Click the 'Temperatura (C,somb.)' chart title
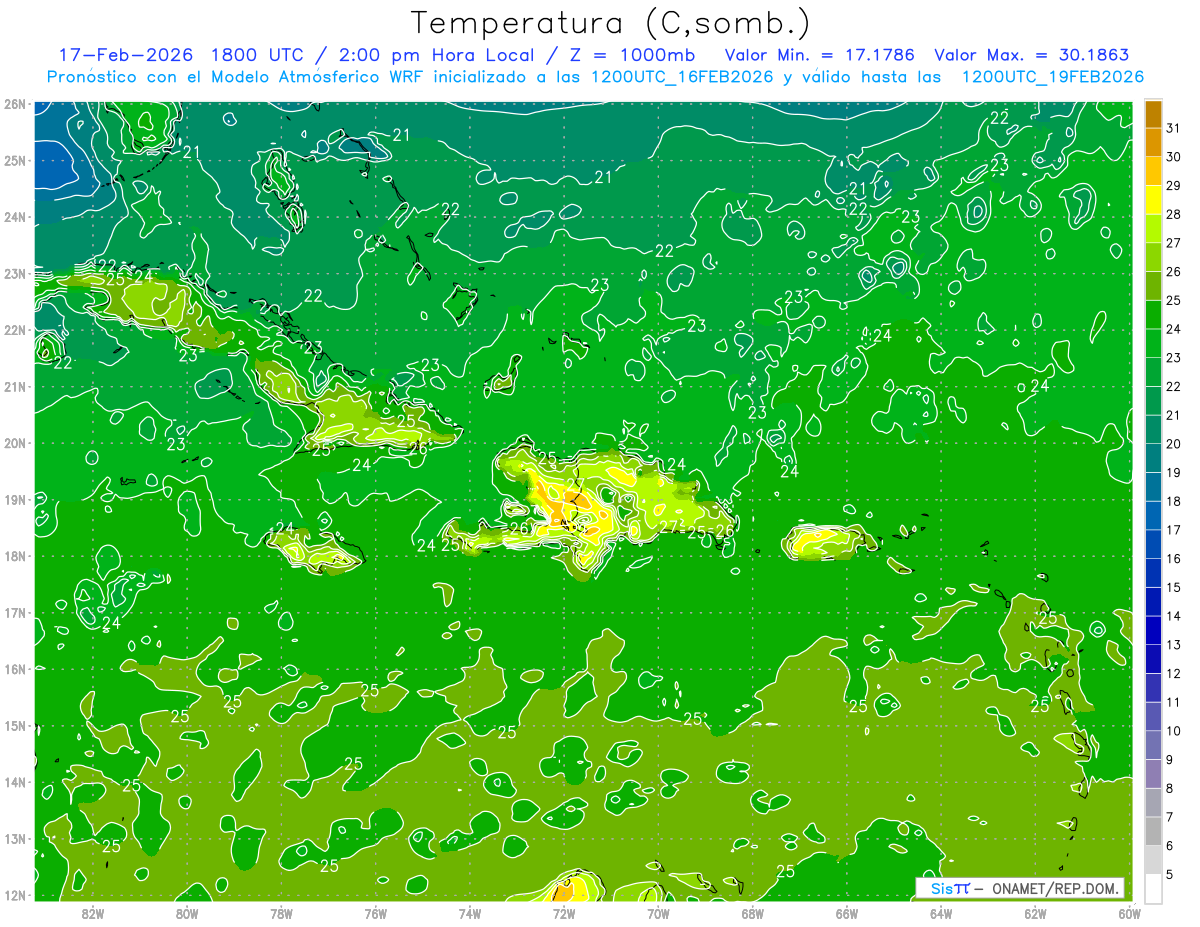This screenshot has height=927, width=1200. tap(611, 24)
